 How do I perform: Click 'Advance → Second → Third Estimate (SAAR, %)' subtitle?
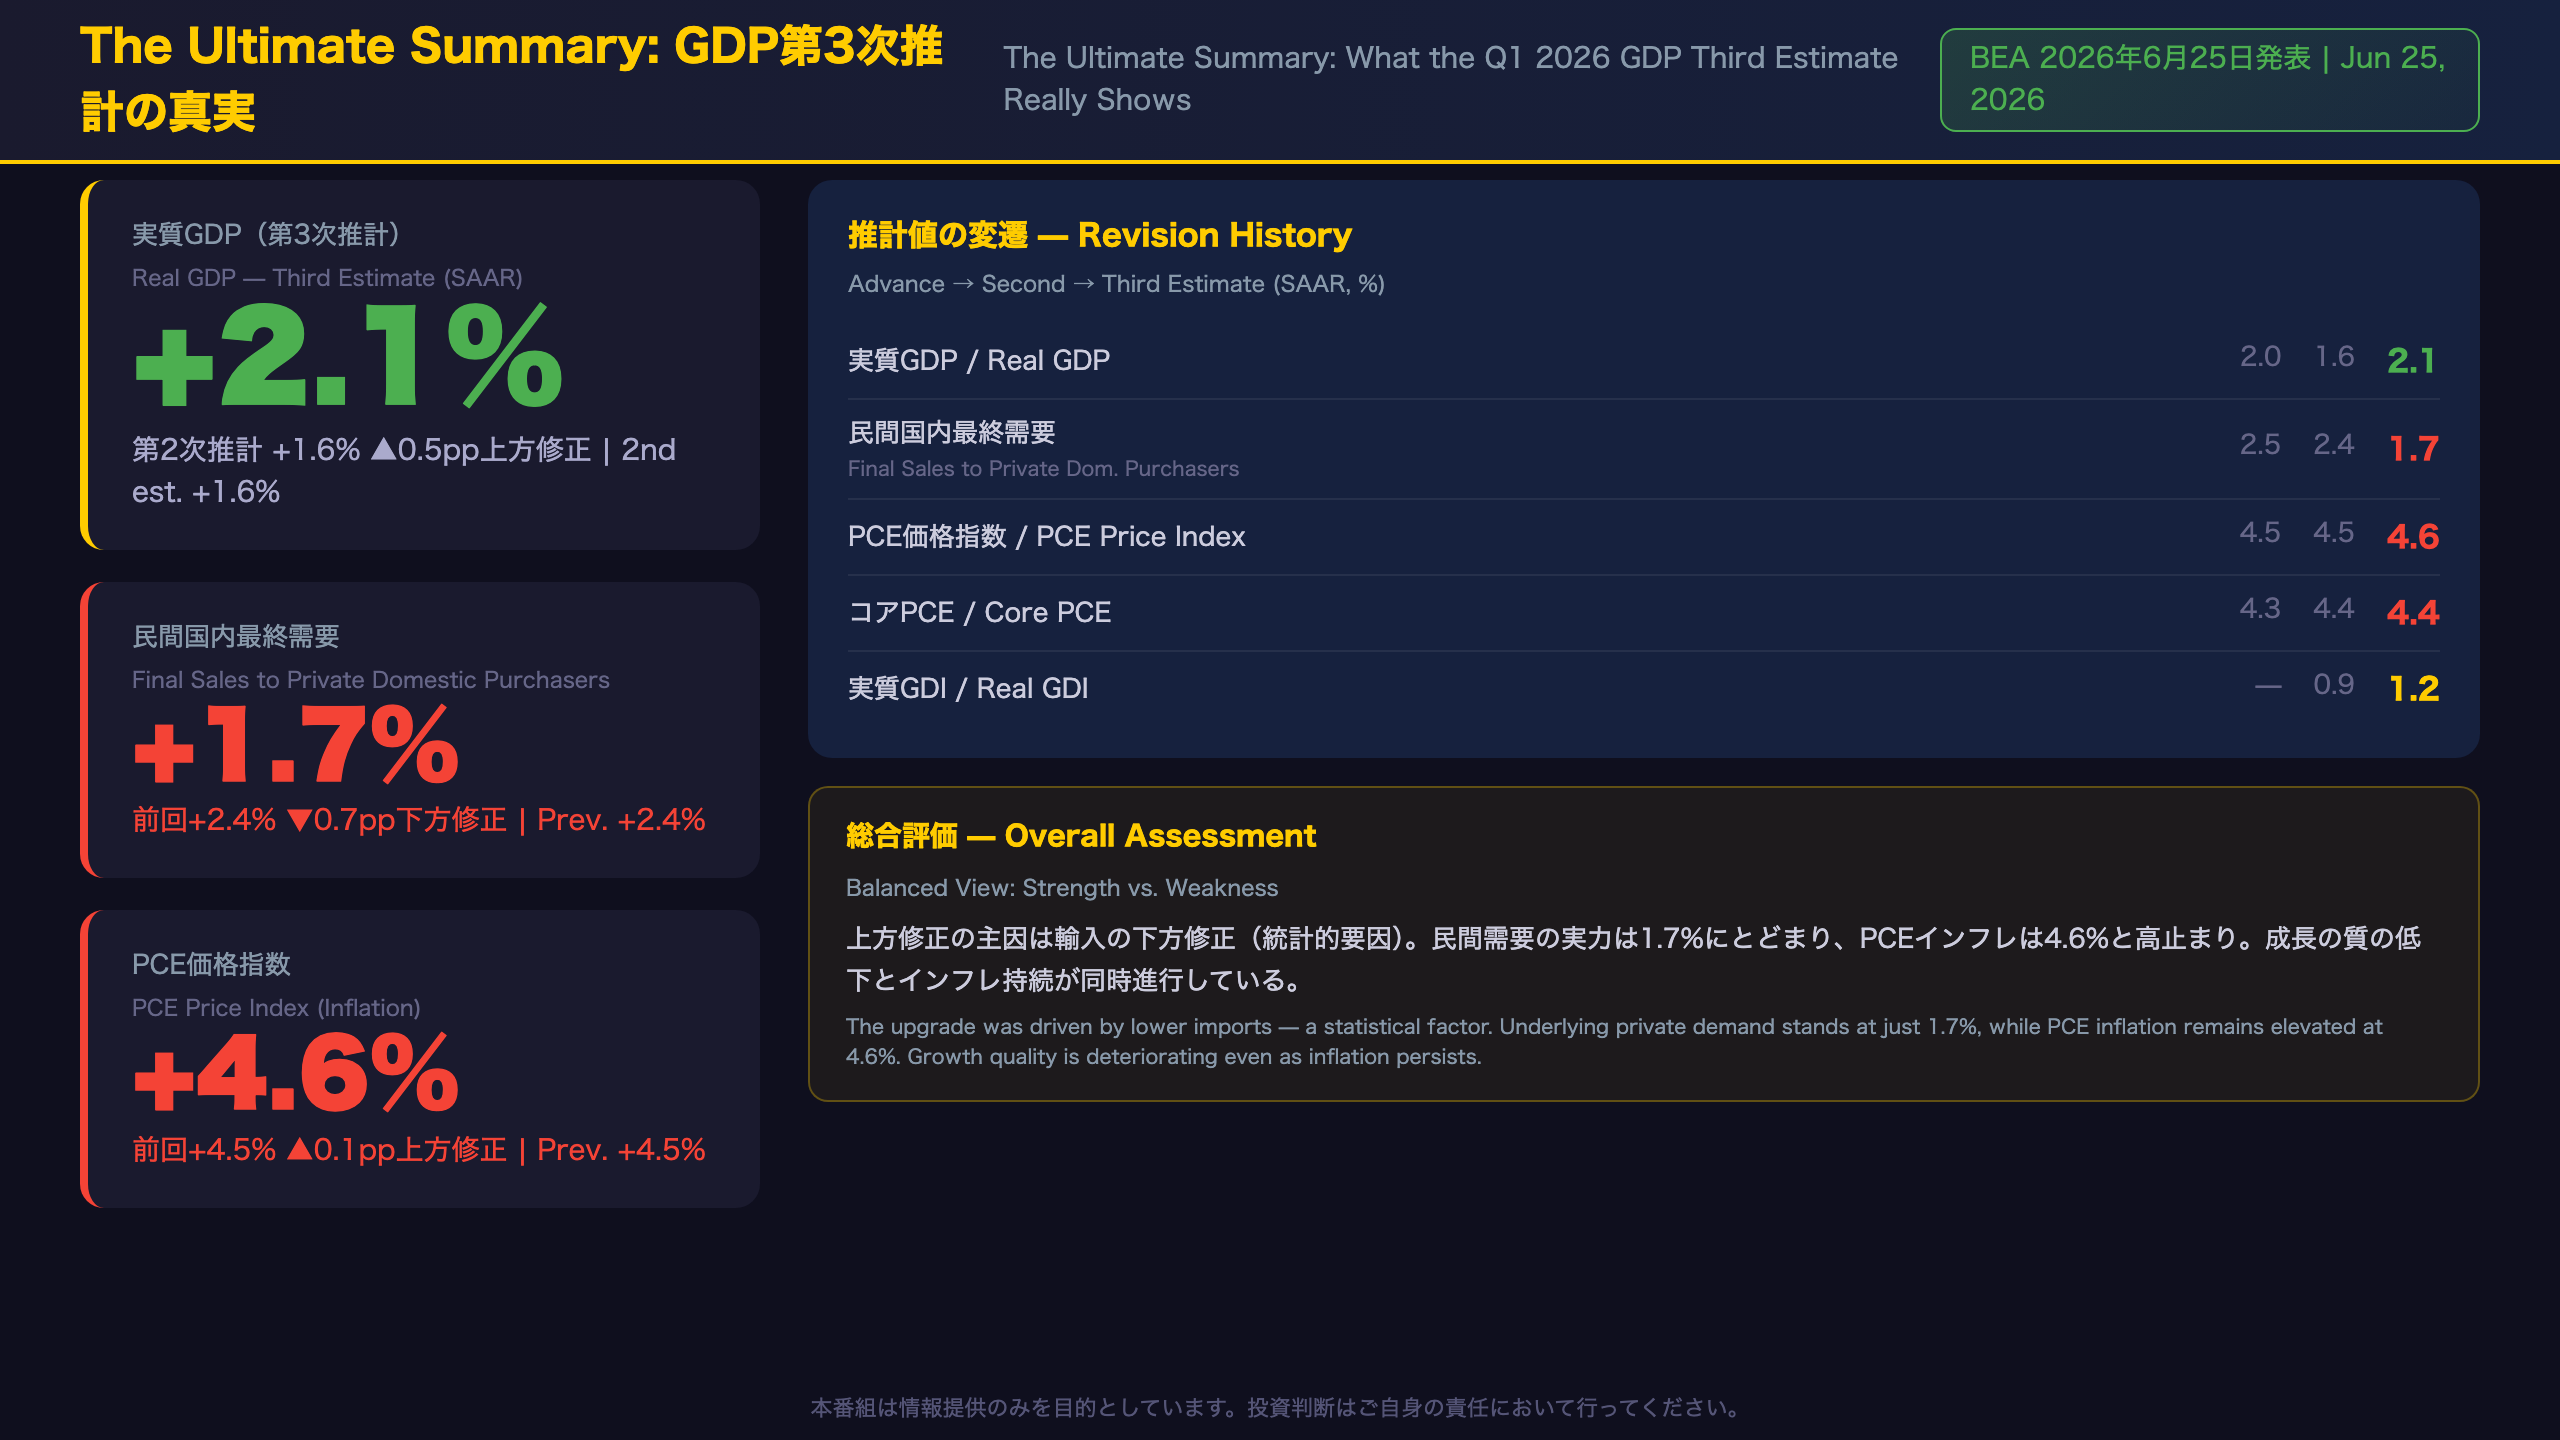point(1116,284)
